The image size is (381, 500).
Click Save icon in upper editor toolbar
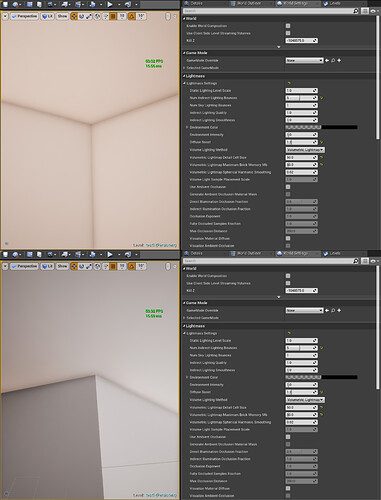5,4
